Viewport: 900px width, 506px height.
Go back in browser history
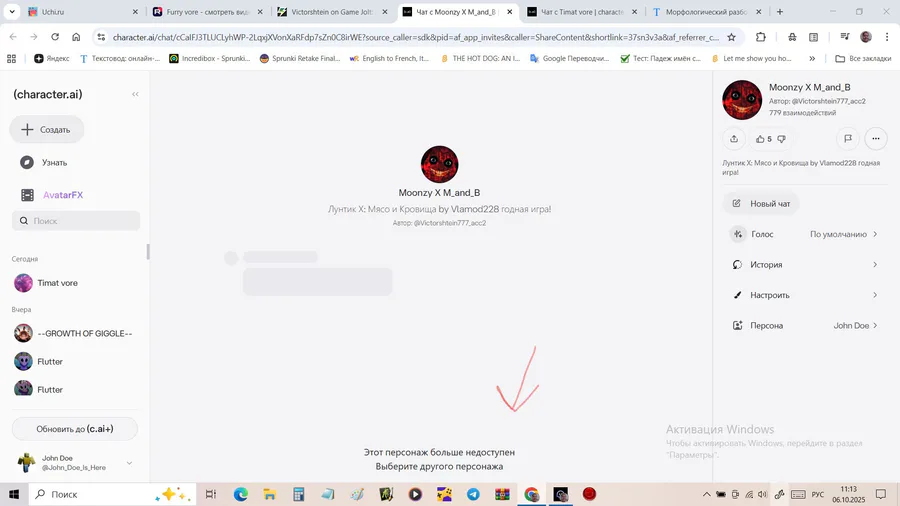(13, 37)
